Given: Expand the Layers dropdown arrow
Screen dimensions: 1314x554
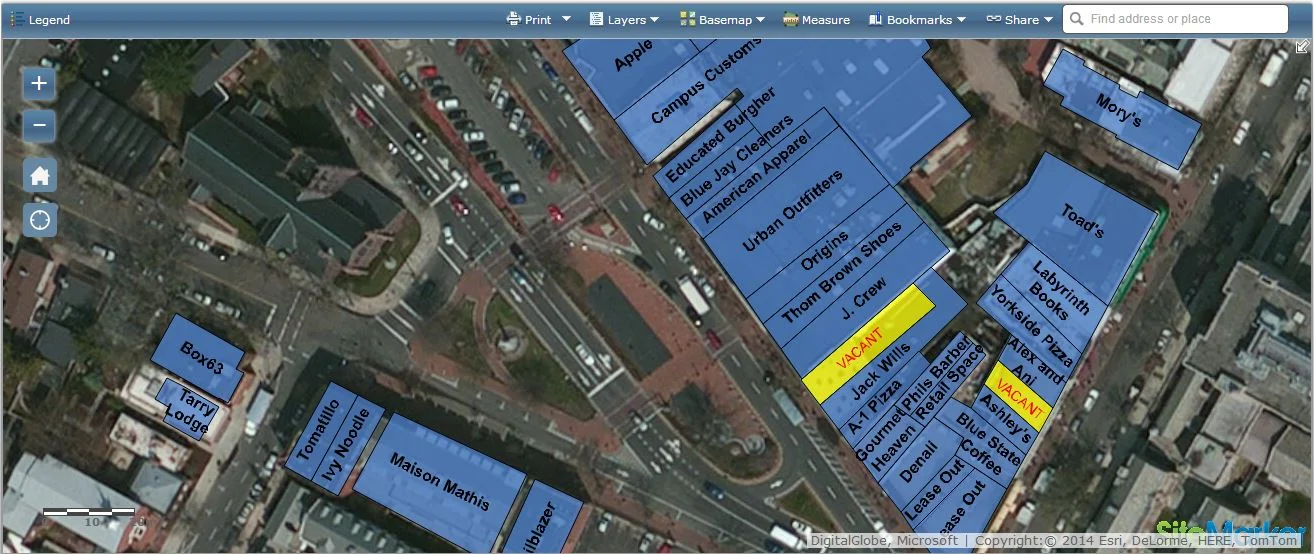Looking at the screenshot, I should pos(654,19).
